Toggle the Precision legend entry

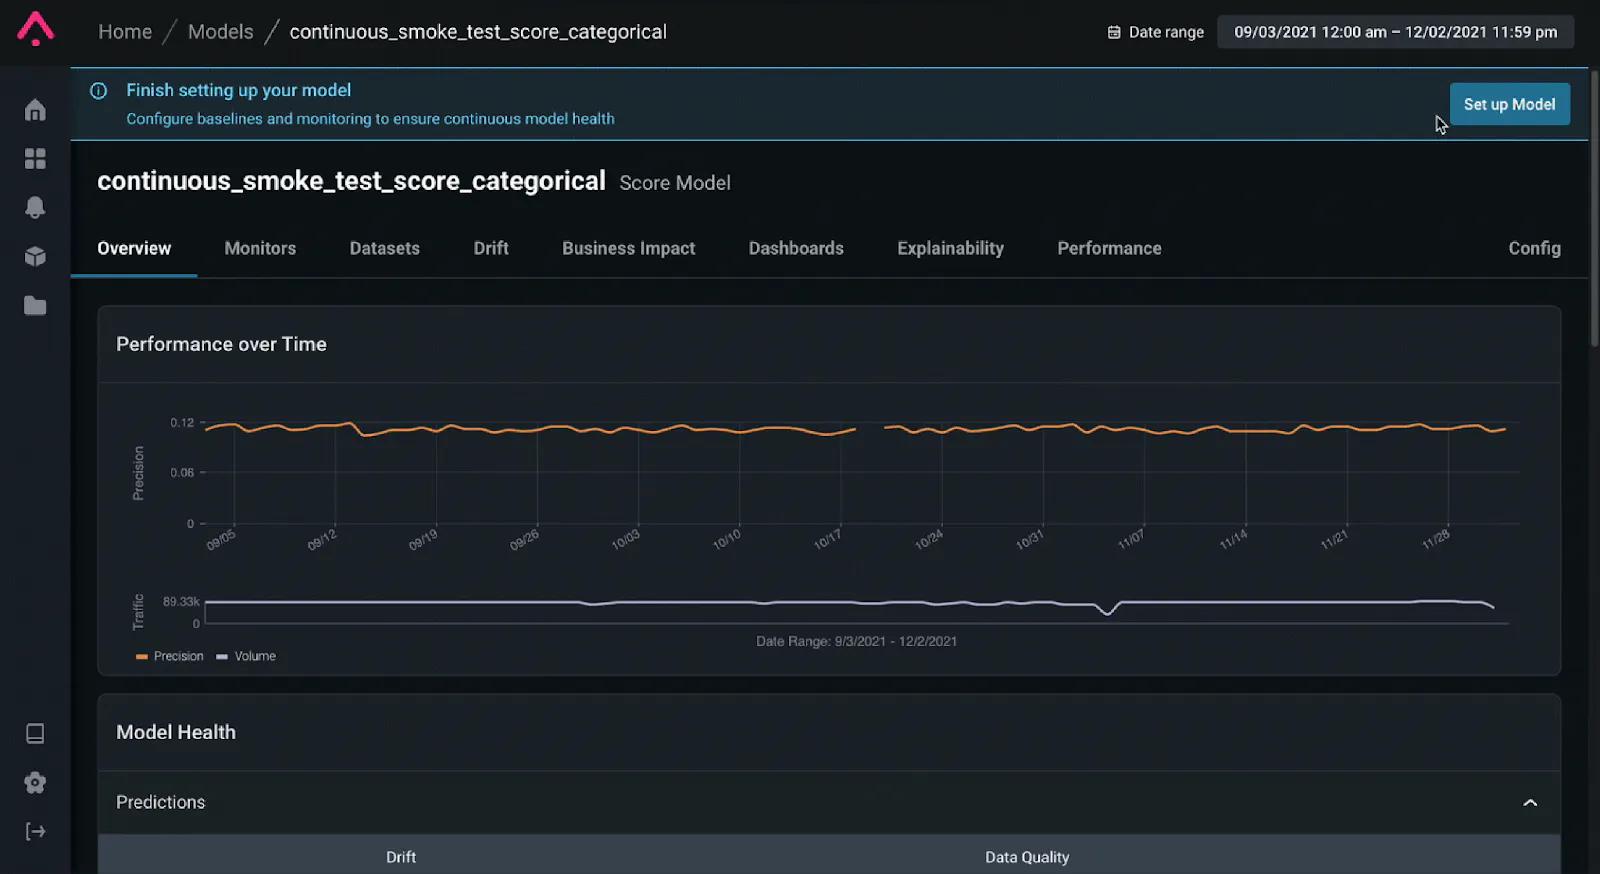pyautogui.click(x=170, y=657)
